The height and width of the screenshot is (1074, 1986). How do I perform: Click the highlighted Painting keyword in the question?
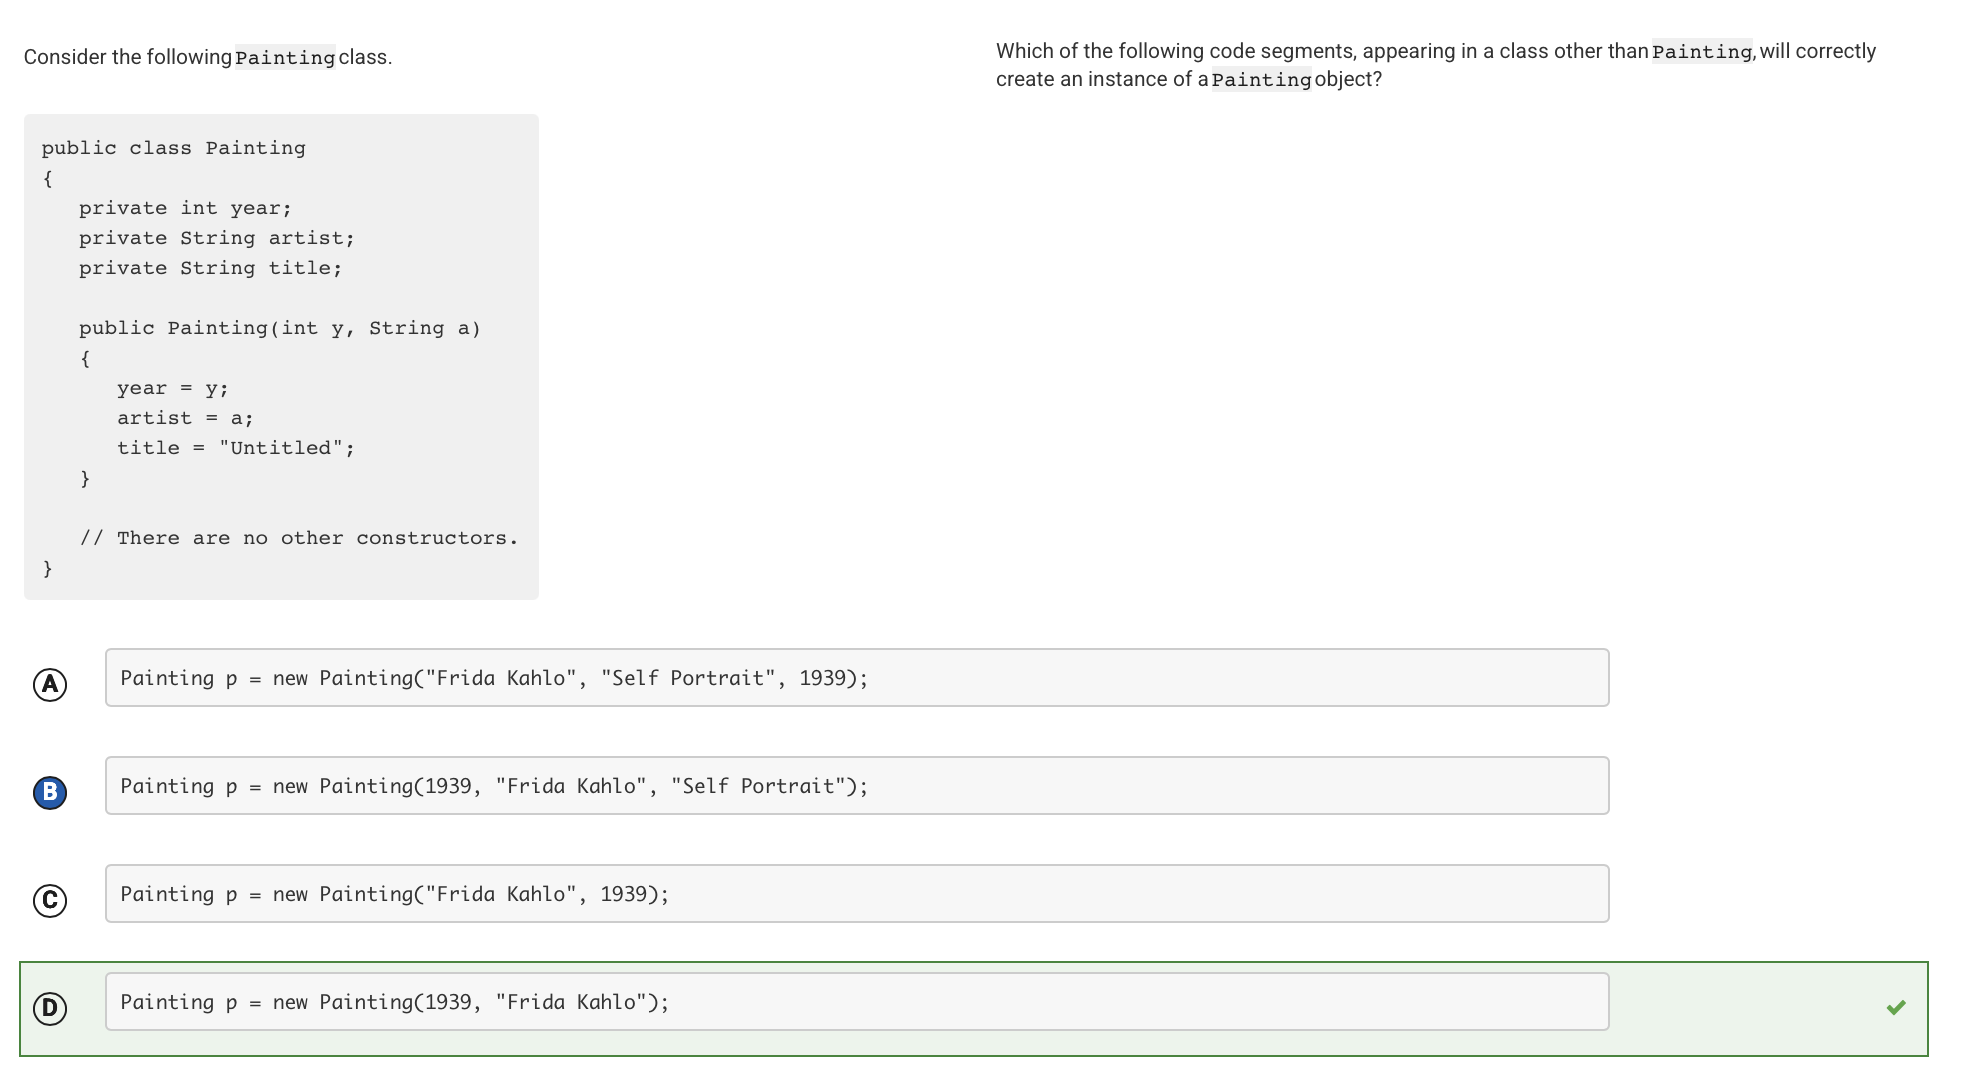pos(1700,51)
